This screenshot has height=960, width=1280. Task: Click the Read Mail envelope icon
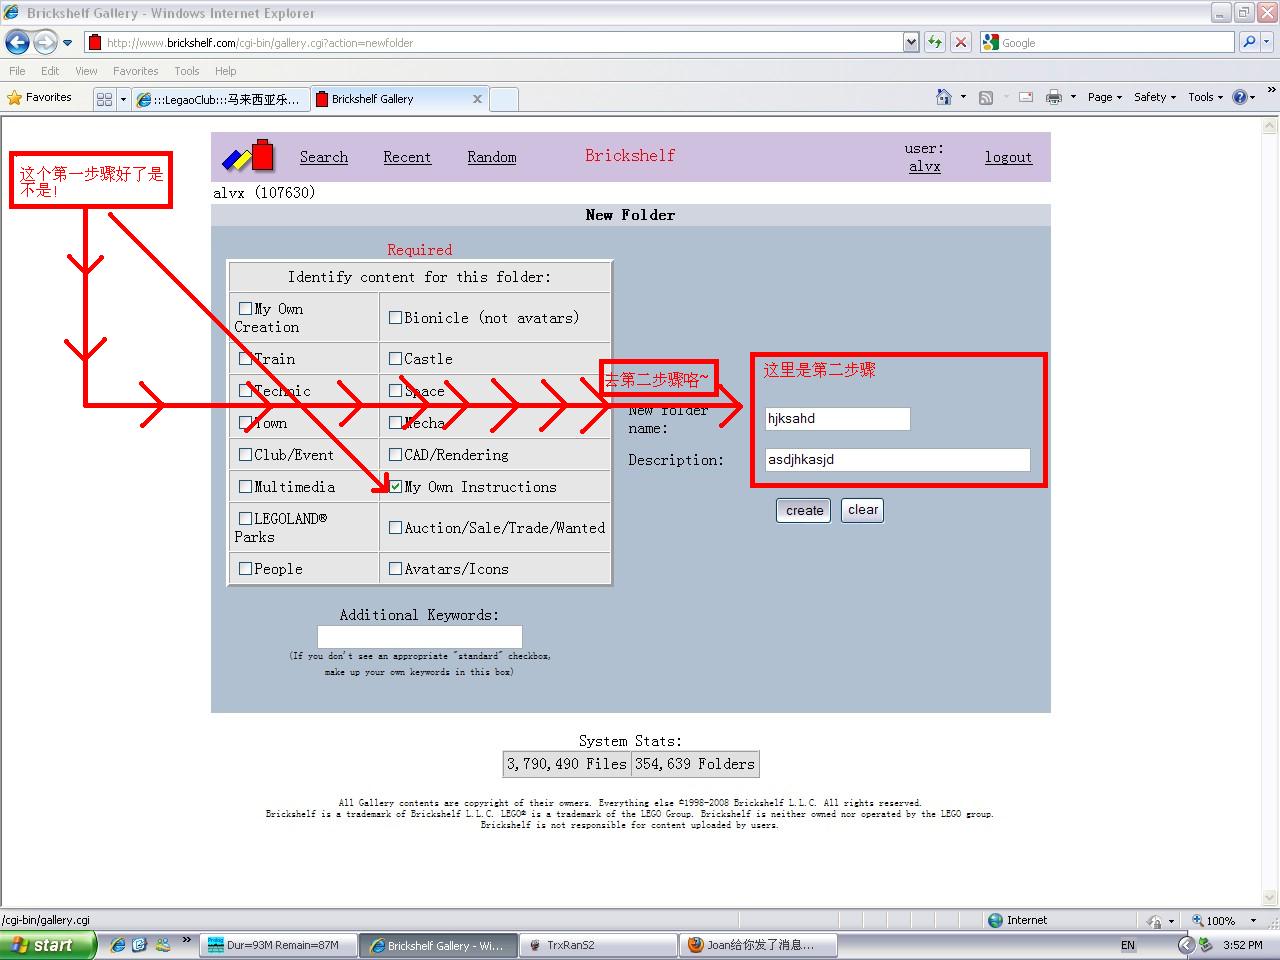[1026, 97]
